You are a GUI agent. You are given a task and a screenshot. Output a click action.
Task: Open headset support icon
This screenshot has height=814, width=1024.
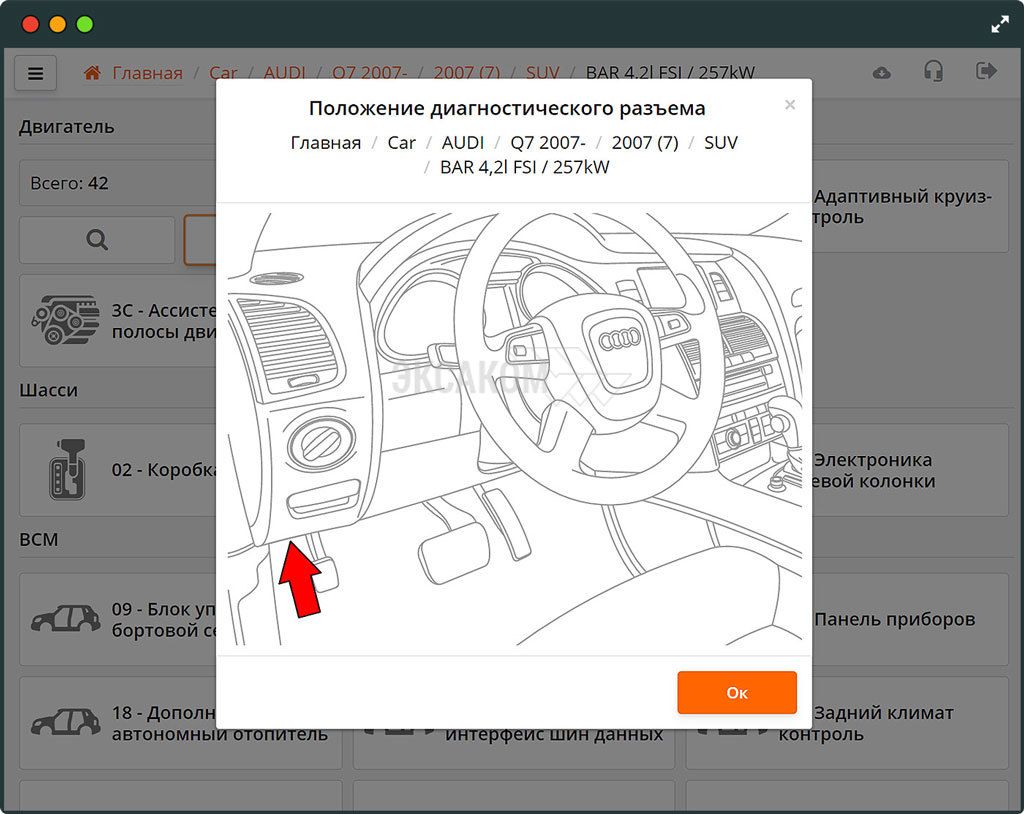tap(933, 72)
